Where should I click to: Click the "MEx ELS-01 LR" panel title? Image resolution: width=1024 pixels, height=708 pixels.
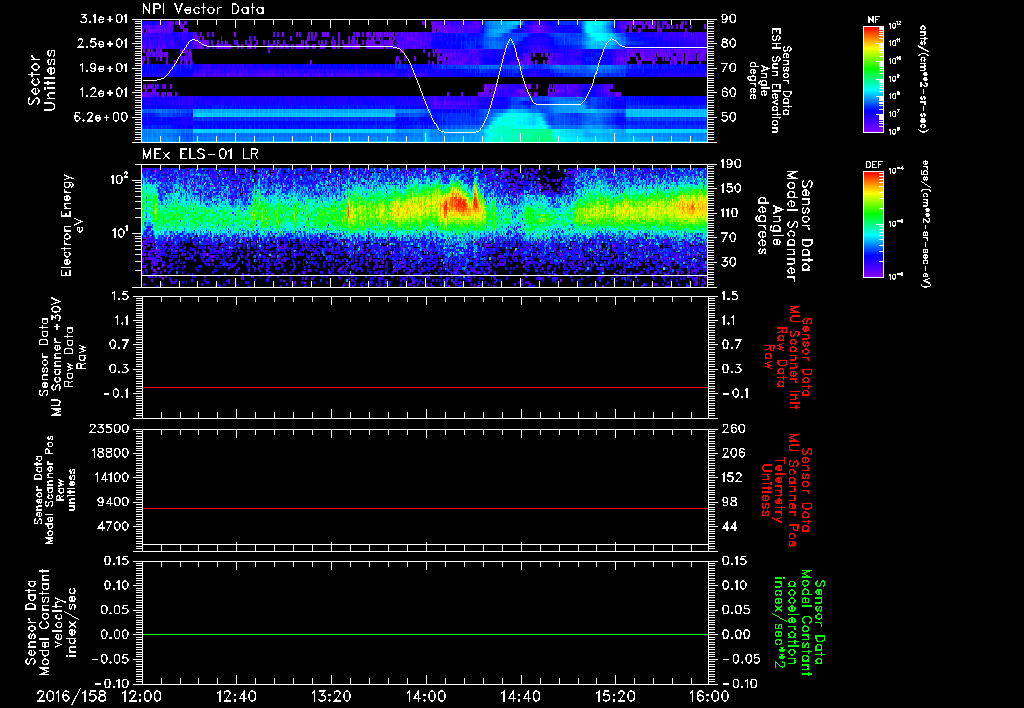click(x=198, y=154)
